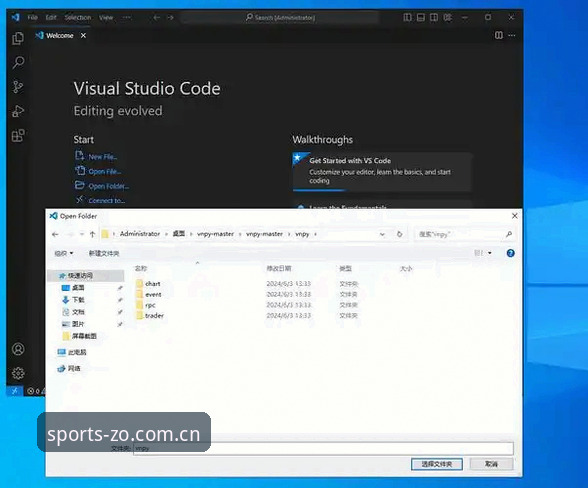The width and height of the screenshot is (588, 488).
Task: Open the Organize dropdown in dialog toolbar
Action: pyautogui.click(x=64, y=254)
